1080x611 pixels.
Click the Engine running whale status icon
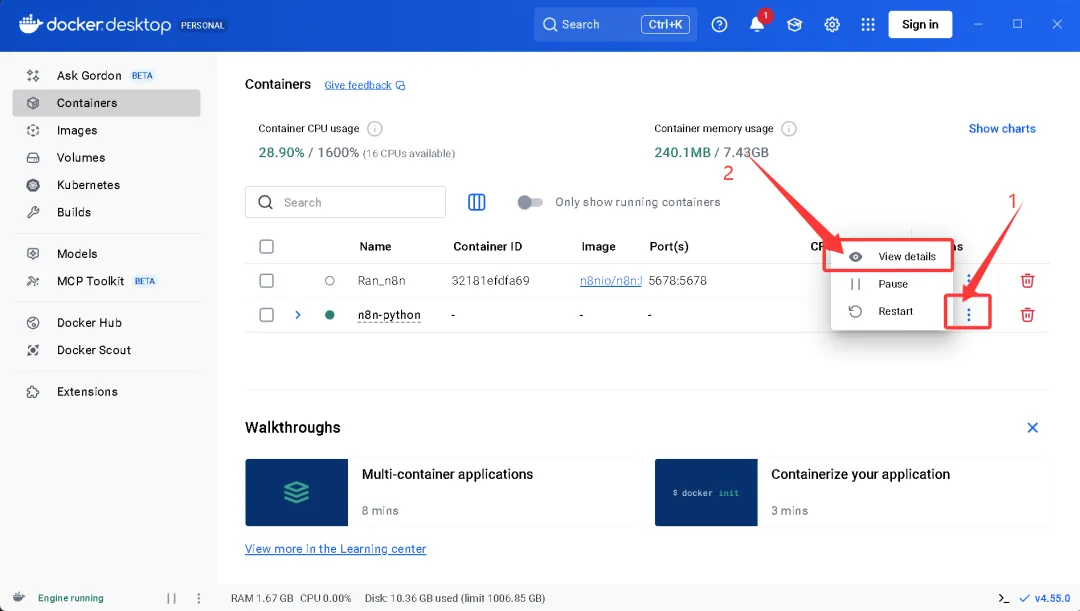19,597
